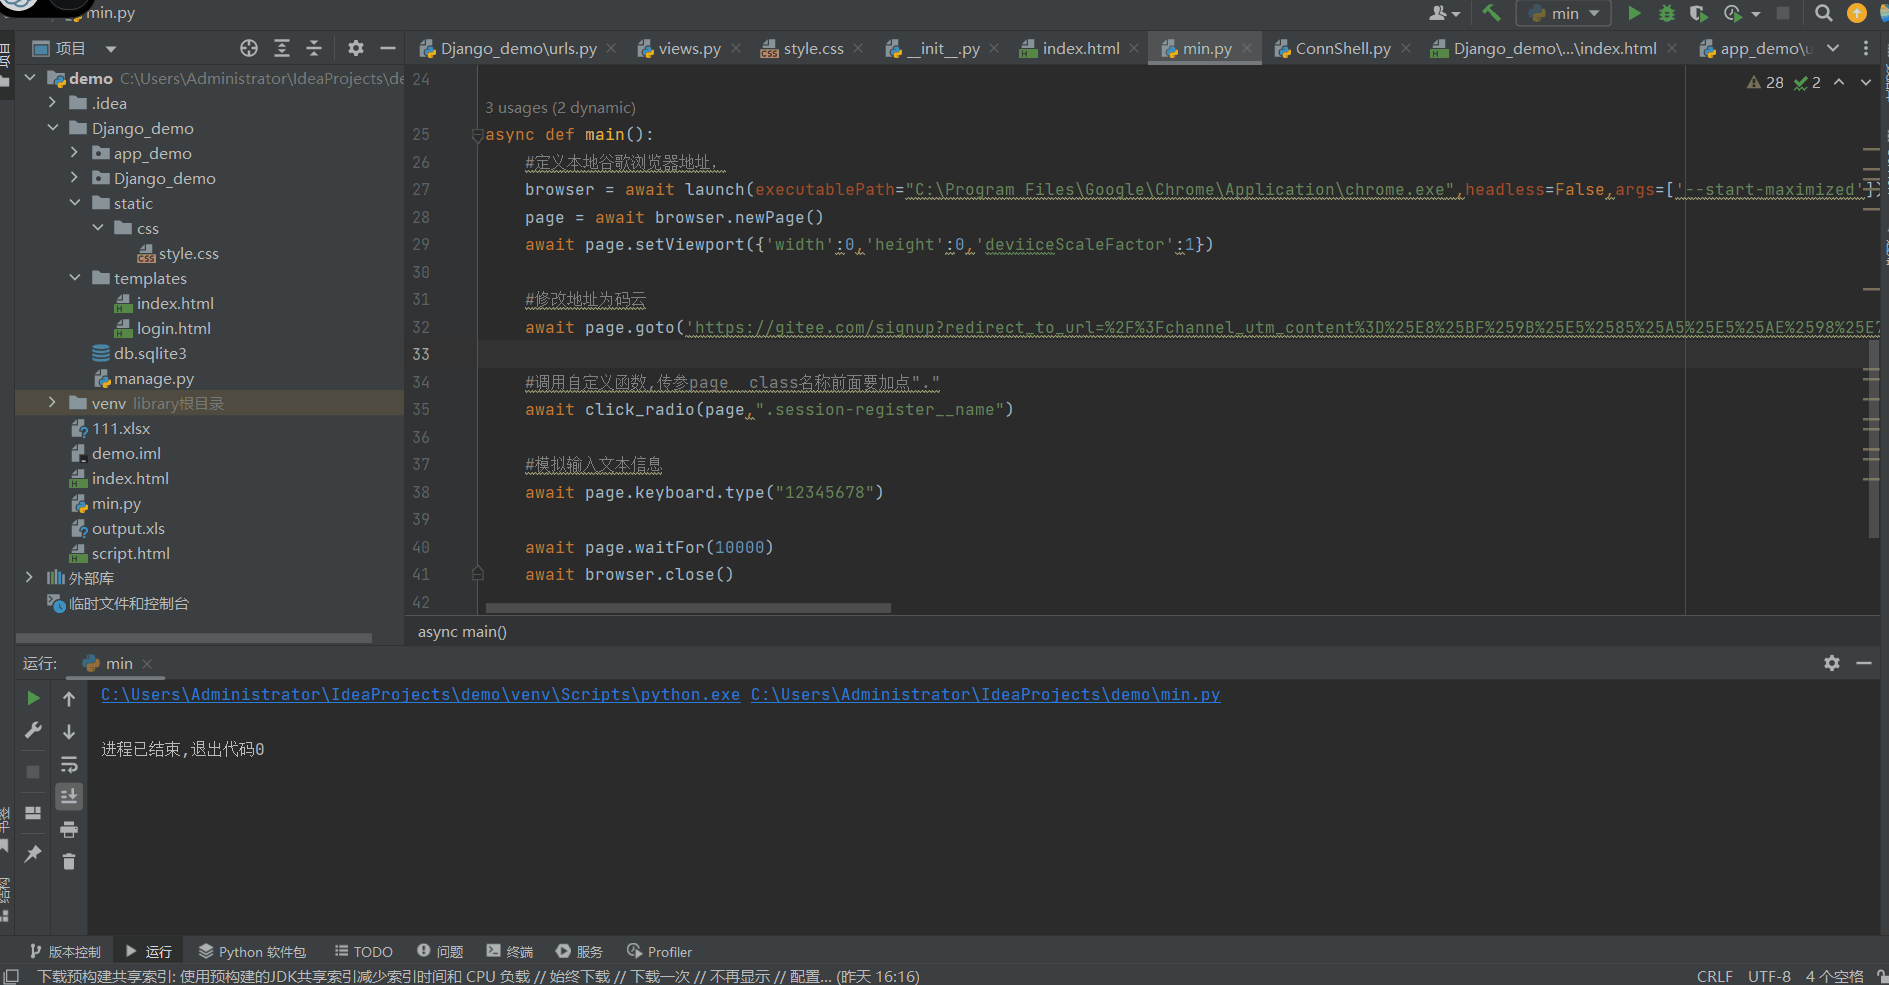Image resolution: width=1889 pixels, height=985 pixels.
Task: Run min with coverage
Action: (x=1699, y=13)
